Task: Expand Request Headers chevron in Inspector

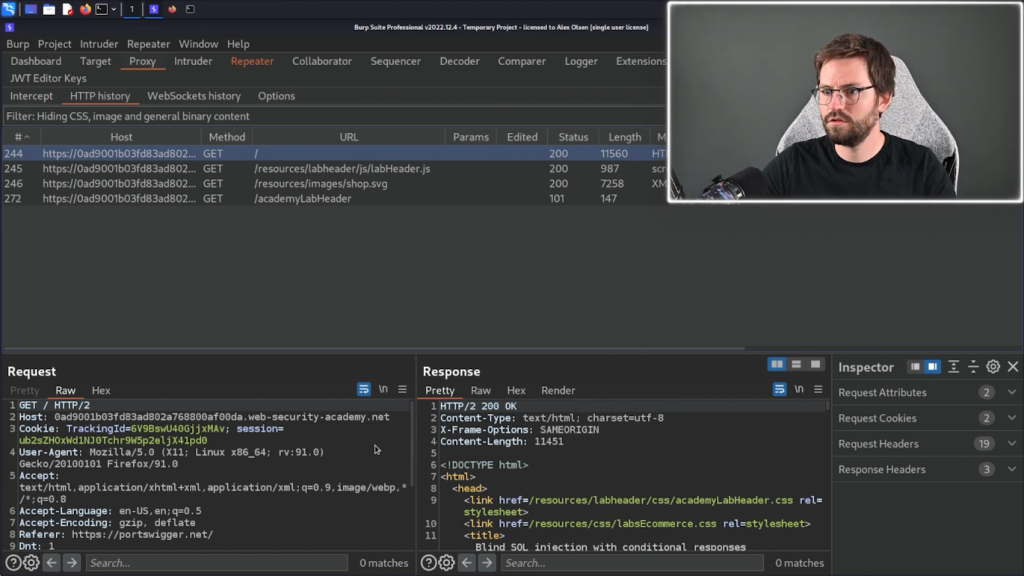Action: click(1012, 444)
